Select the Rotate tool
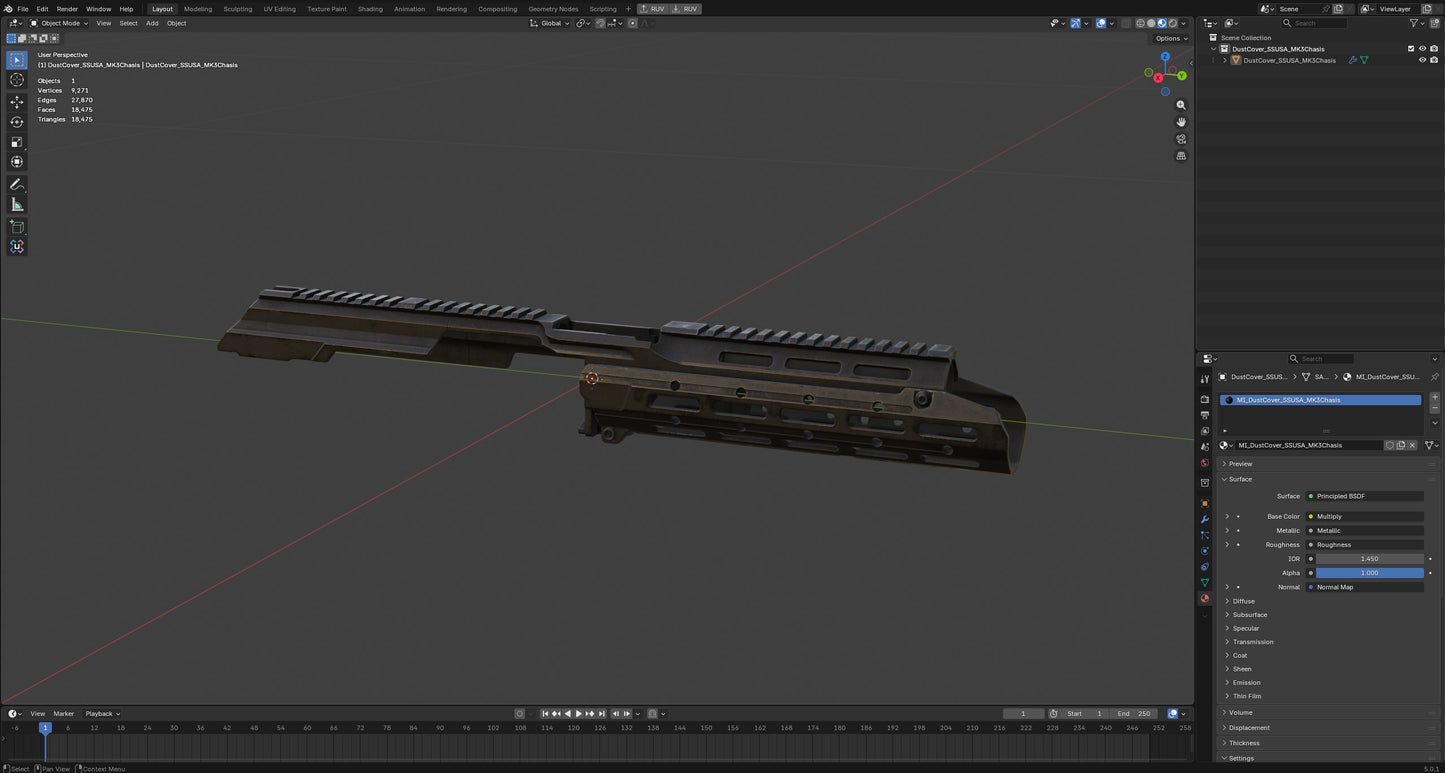Viewport: 1445px width, 773px height. coord(17,122)
